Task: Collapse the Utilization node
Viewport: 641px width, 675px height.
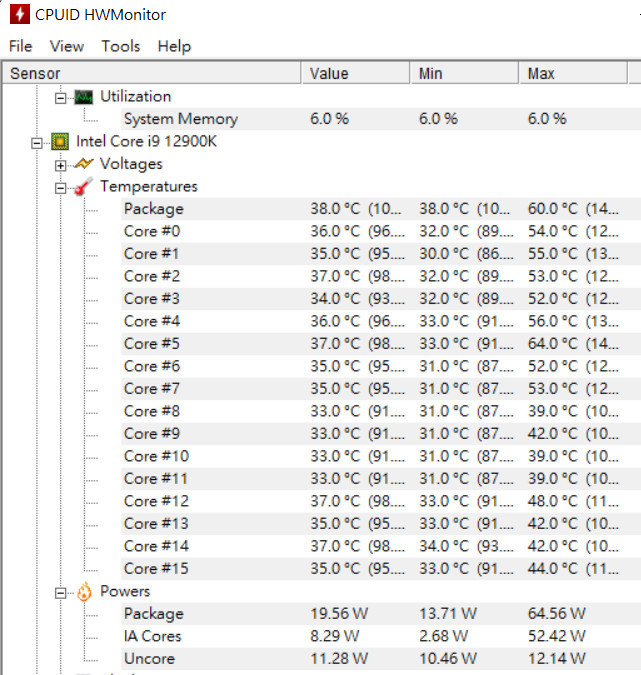Action: [60, 99]
